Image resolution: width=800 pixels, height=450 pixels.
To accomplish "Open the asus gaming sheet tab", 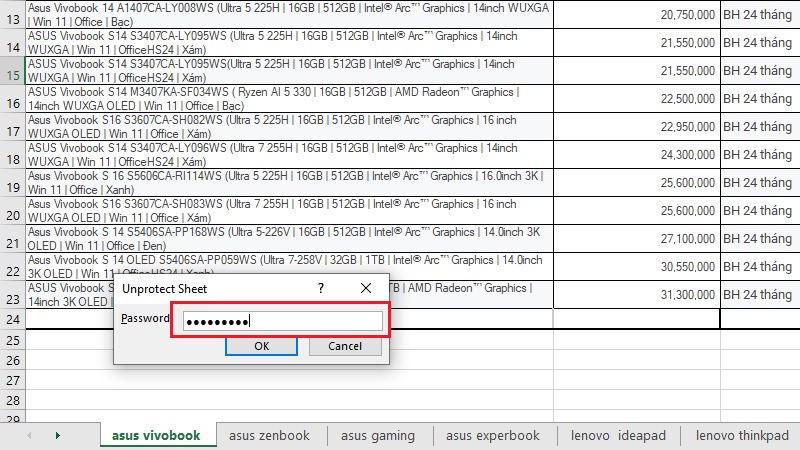I will [378, 435].
